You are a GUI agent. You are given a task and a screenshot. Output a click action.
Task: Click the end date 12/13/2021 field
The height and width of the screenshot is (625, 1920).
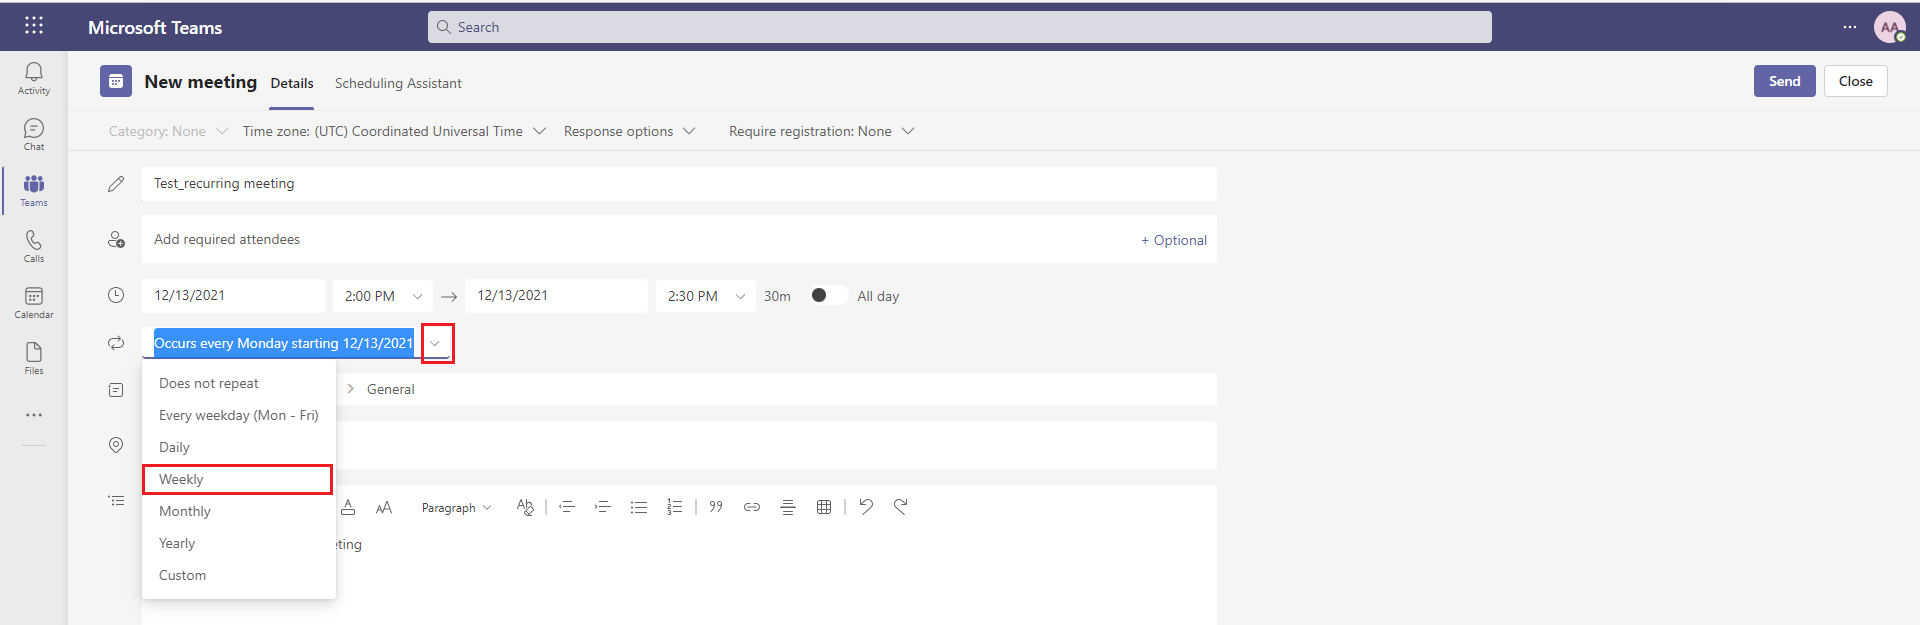click(556, 295)
